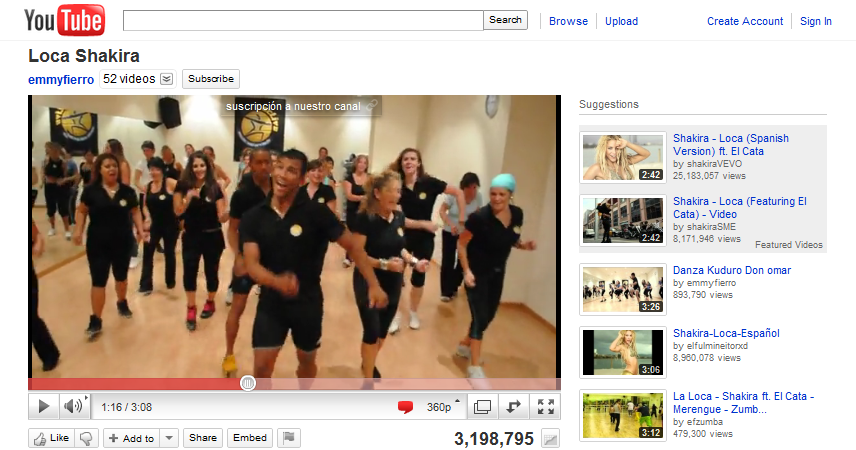856x450 pixels.
Task: Open the La Loca Merengue Zumba thumbnail
Action: pyautogui.click(x=623, y=416)
